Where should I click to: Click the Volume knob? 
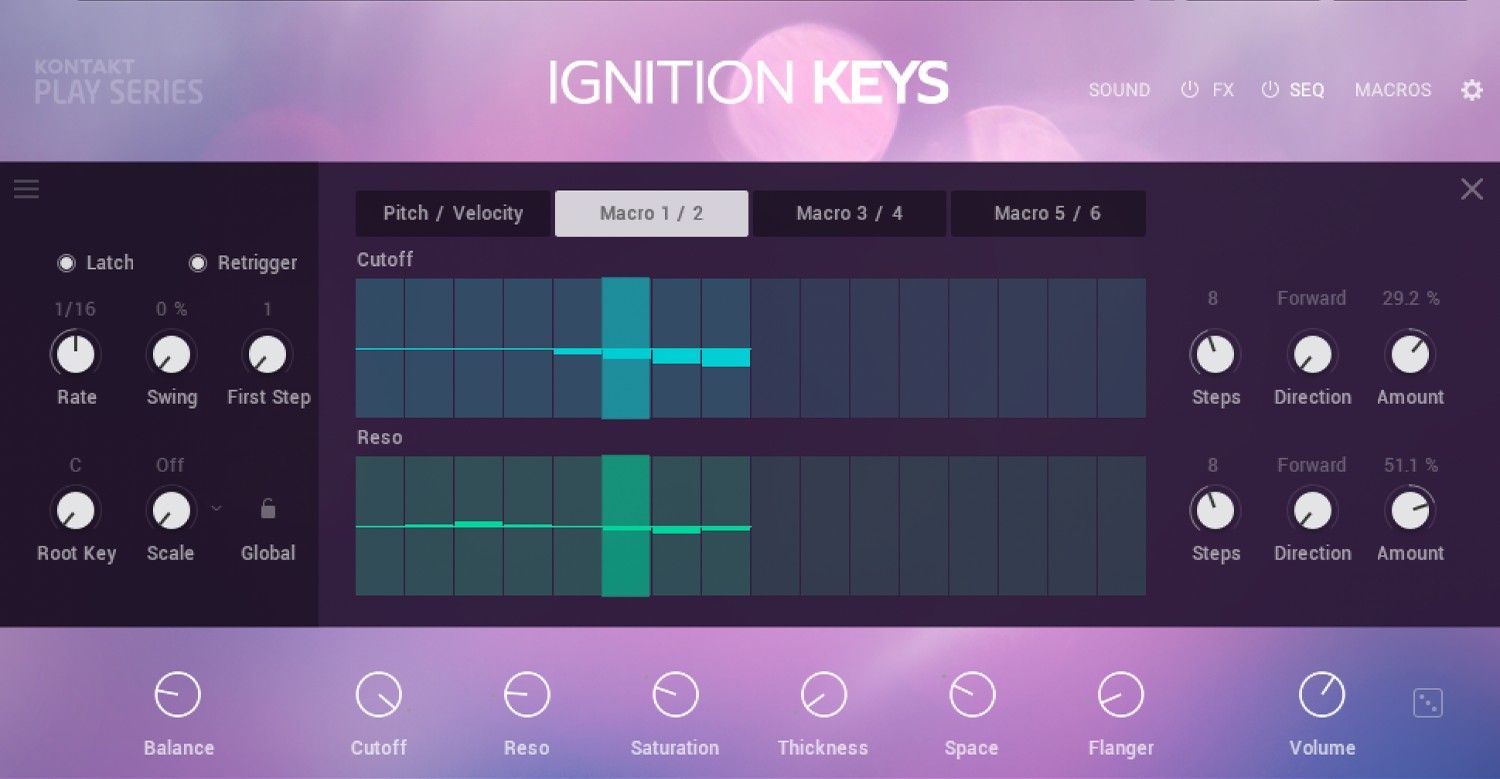point(1321,695)
